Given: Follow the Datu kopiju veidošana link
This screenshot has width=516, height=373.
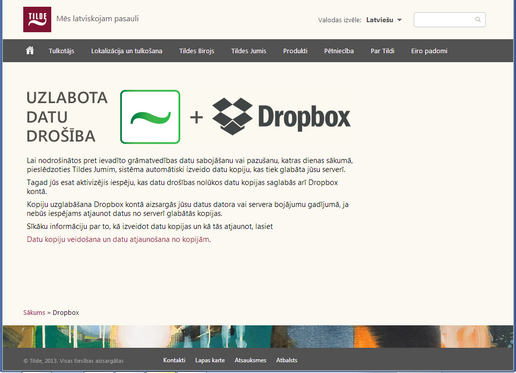Looking at the screenshot, I should click(x=118, y=239).
